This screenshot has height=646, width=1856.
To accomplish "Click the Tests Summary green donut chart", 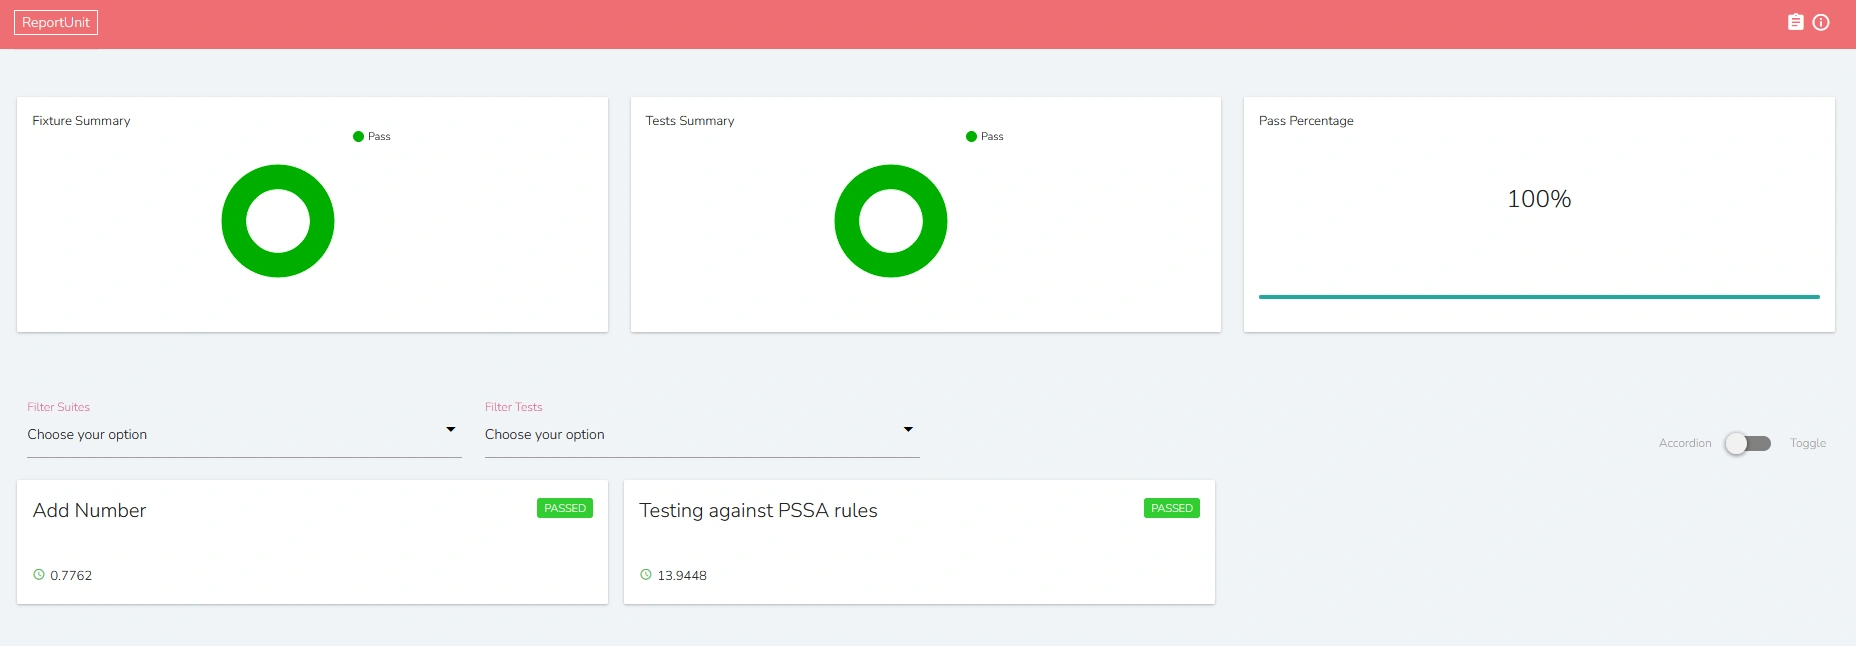I will [x=891, y=221].
